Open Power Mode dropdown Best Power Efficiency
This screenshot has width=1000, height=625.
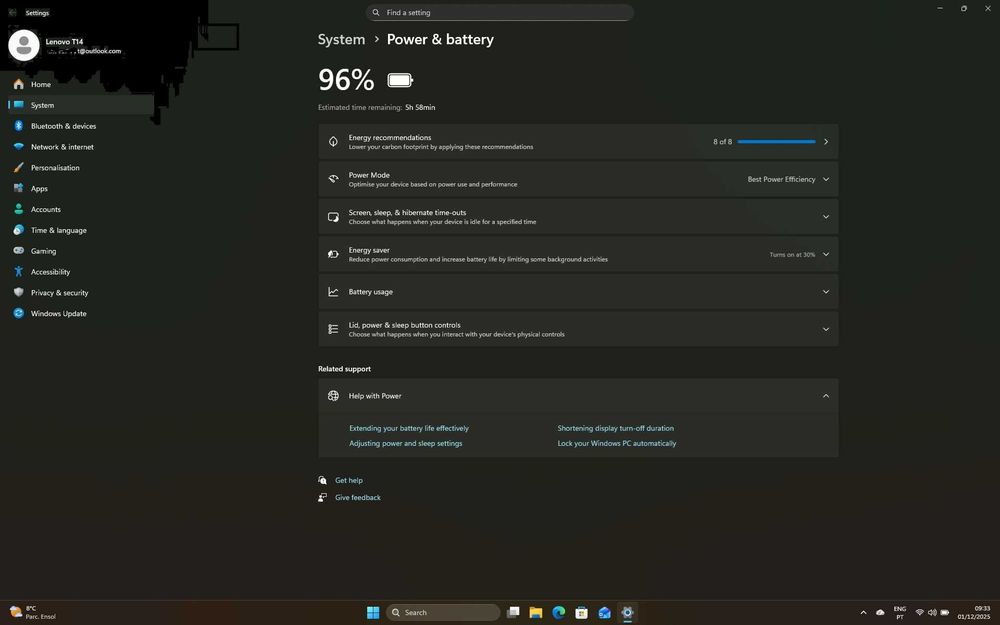coord(788,179)
